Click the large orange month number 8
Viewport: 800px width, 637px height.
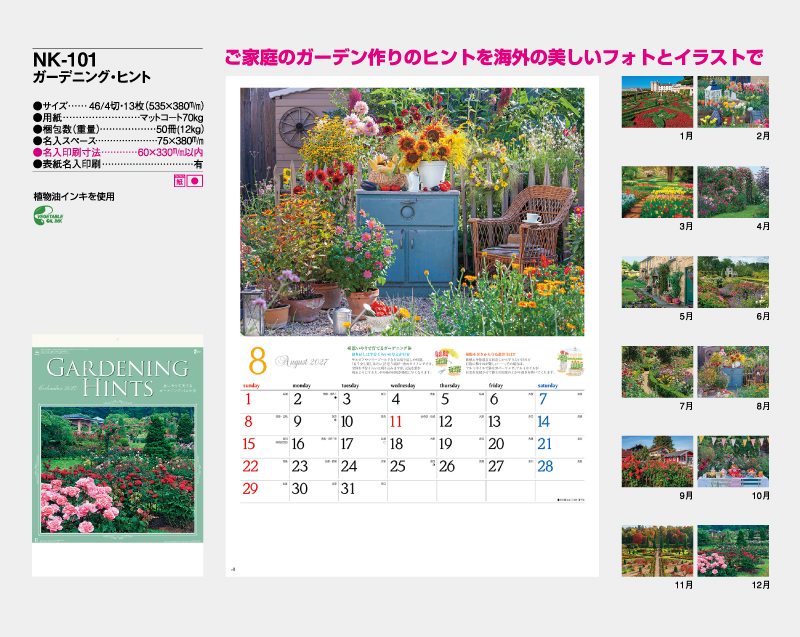point(258,361)
